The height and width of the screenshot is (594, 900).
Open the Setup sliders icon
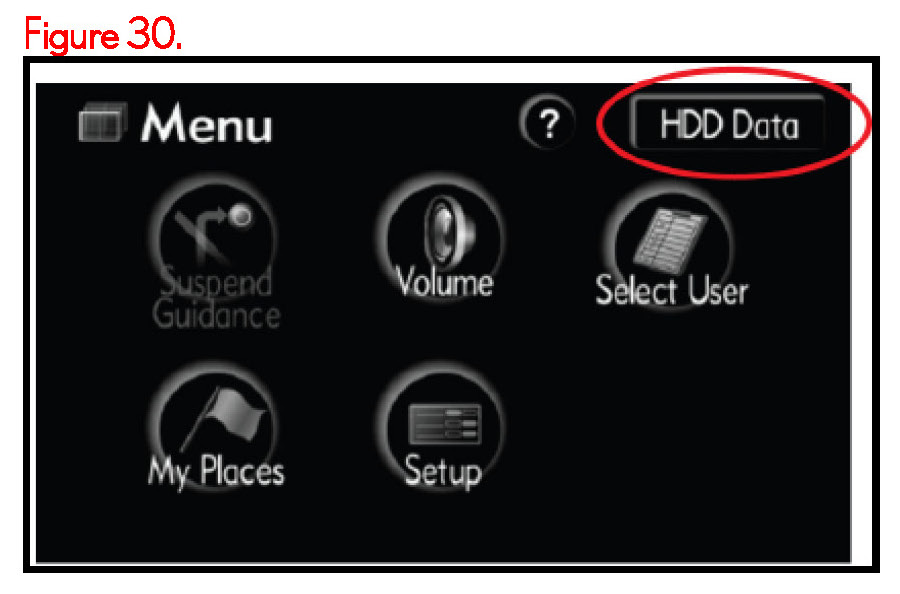tap(444, 424)
